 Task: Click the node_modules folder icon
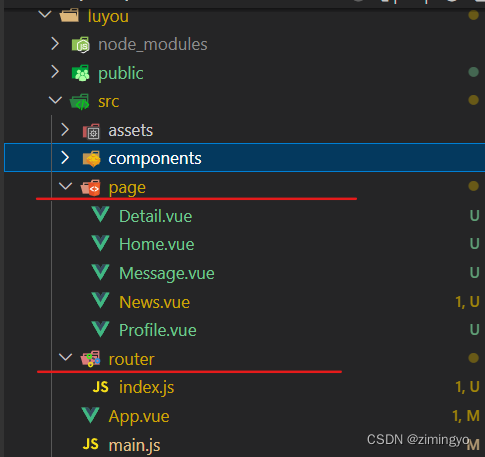coord(81,45)
